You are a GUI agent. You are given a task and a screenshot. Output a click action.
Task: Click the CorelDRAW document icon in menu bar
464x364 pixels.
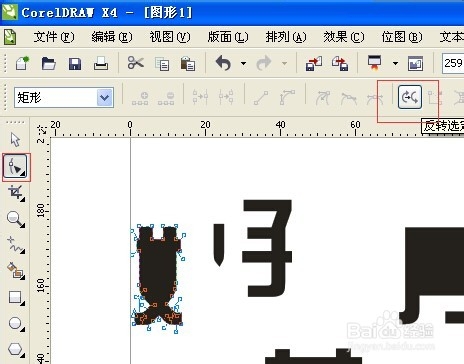[10, 37]
